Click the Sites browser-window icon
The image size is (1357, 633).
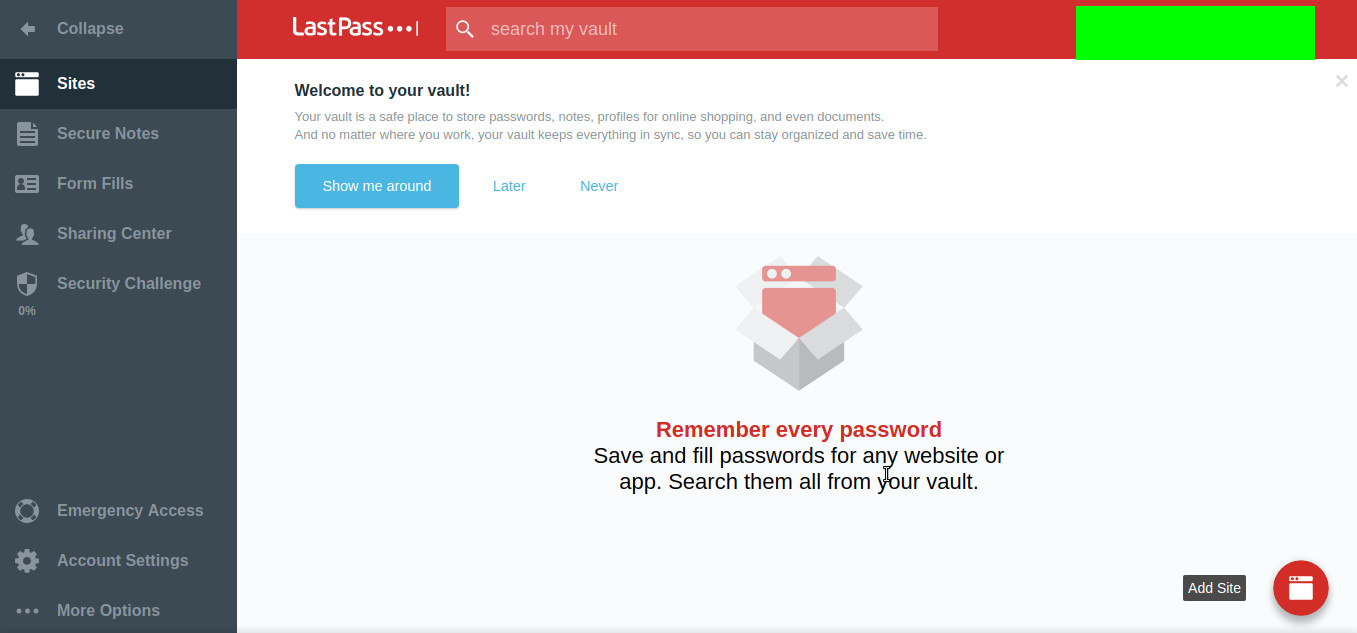tap(27, 84)
